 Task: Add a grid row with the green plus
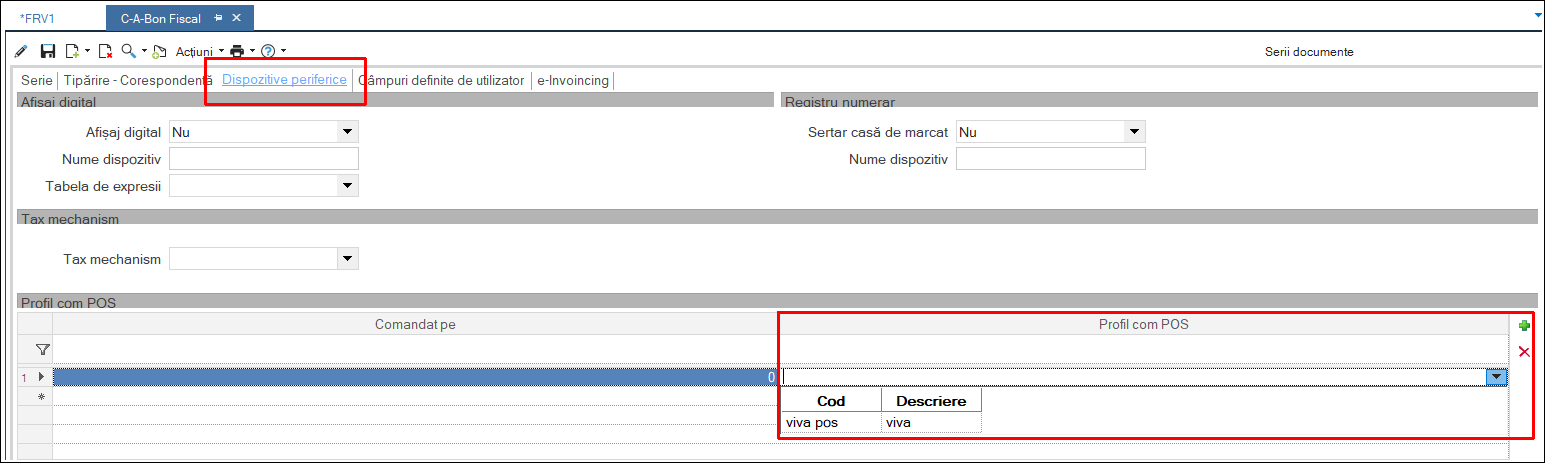pyautogui.click(x=1524, y=326)
